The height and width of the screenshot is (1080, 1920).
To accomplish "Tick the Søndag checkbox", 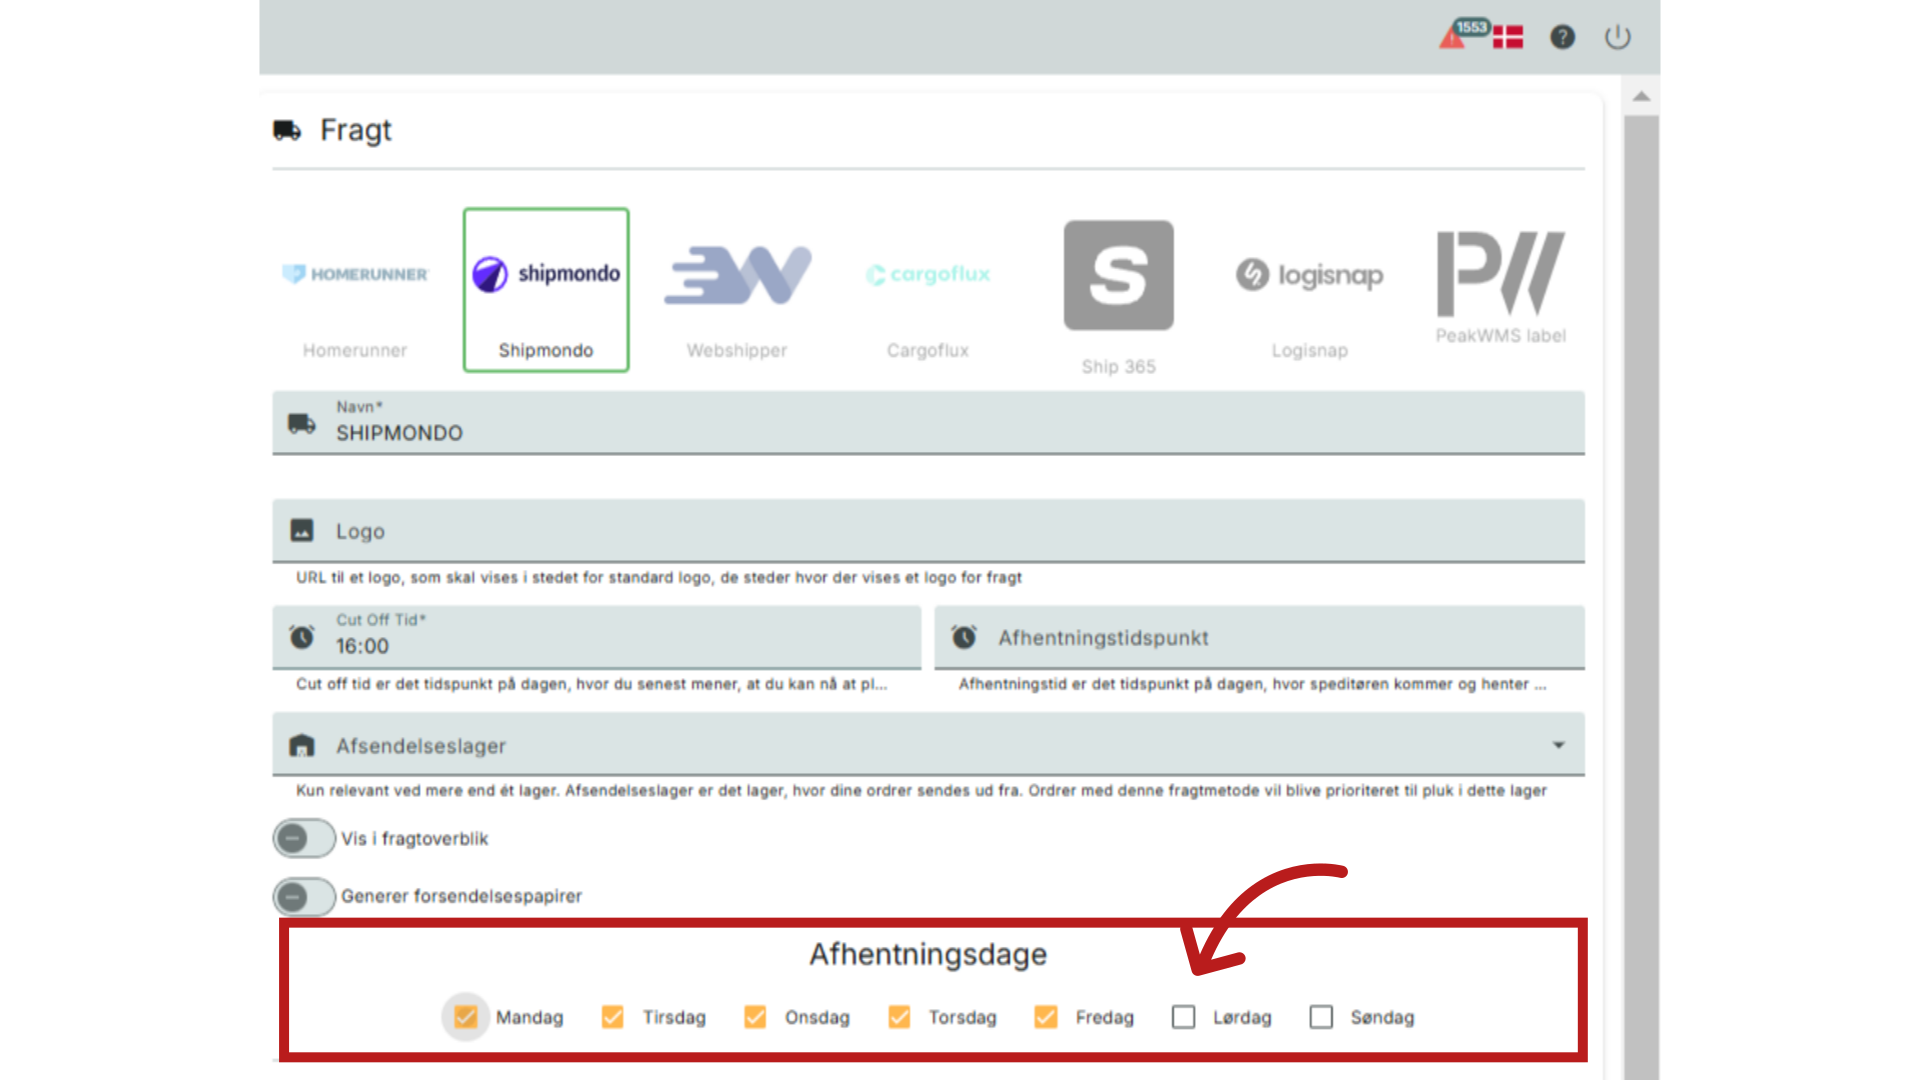I will click(x=1321, y=1017).
